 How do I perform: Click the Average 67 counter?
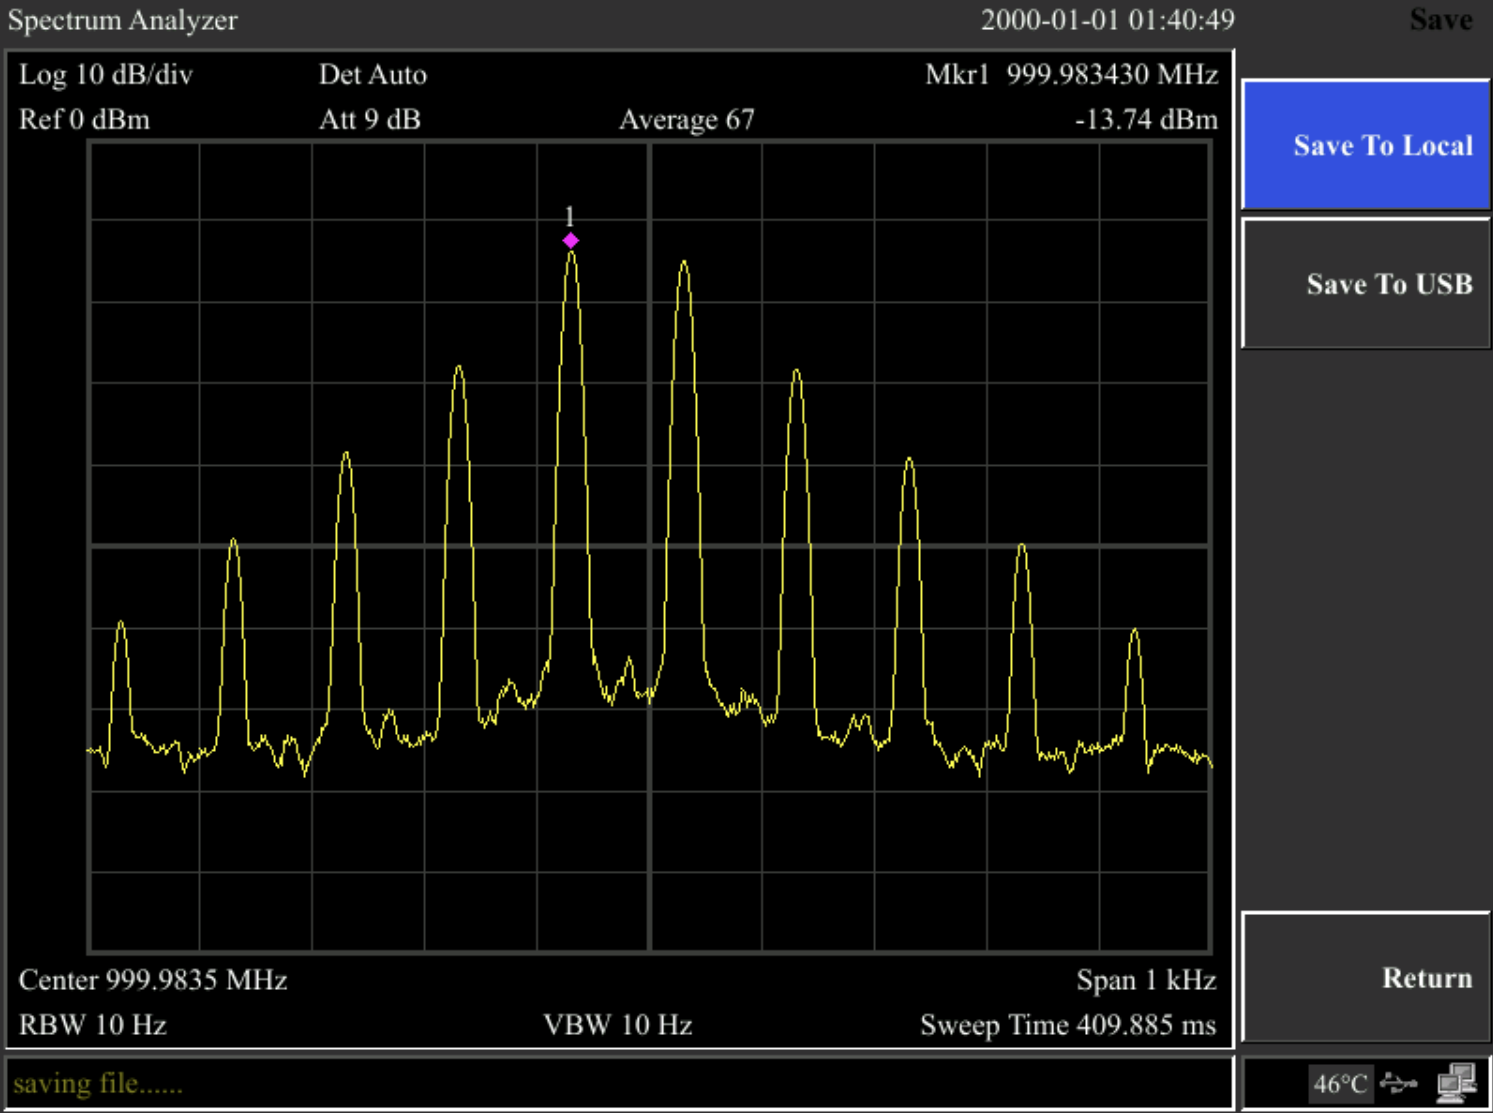point(687,120)
